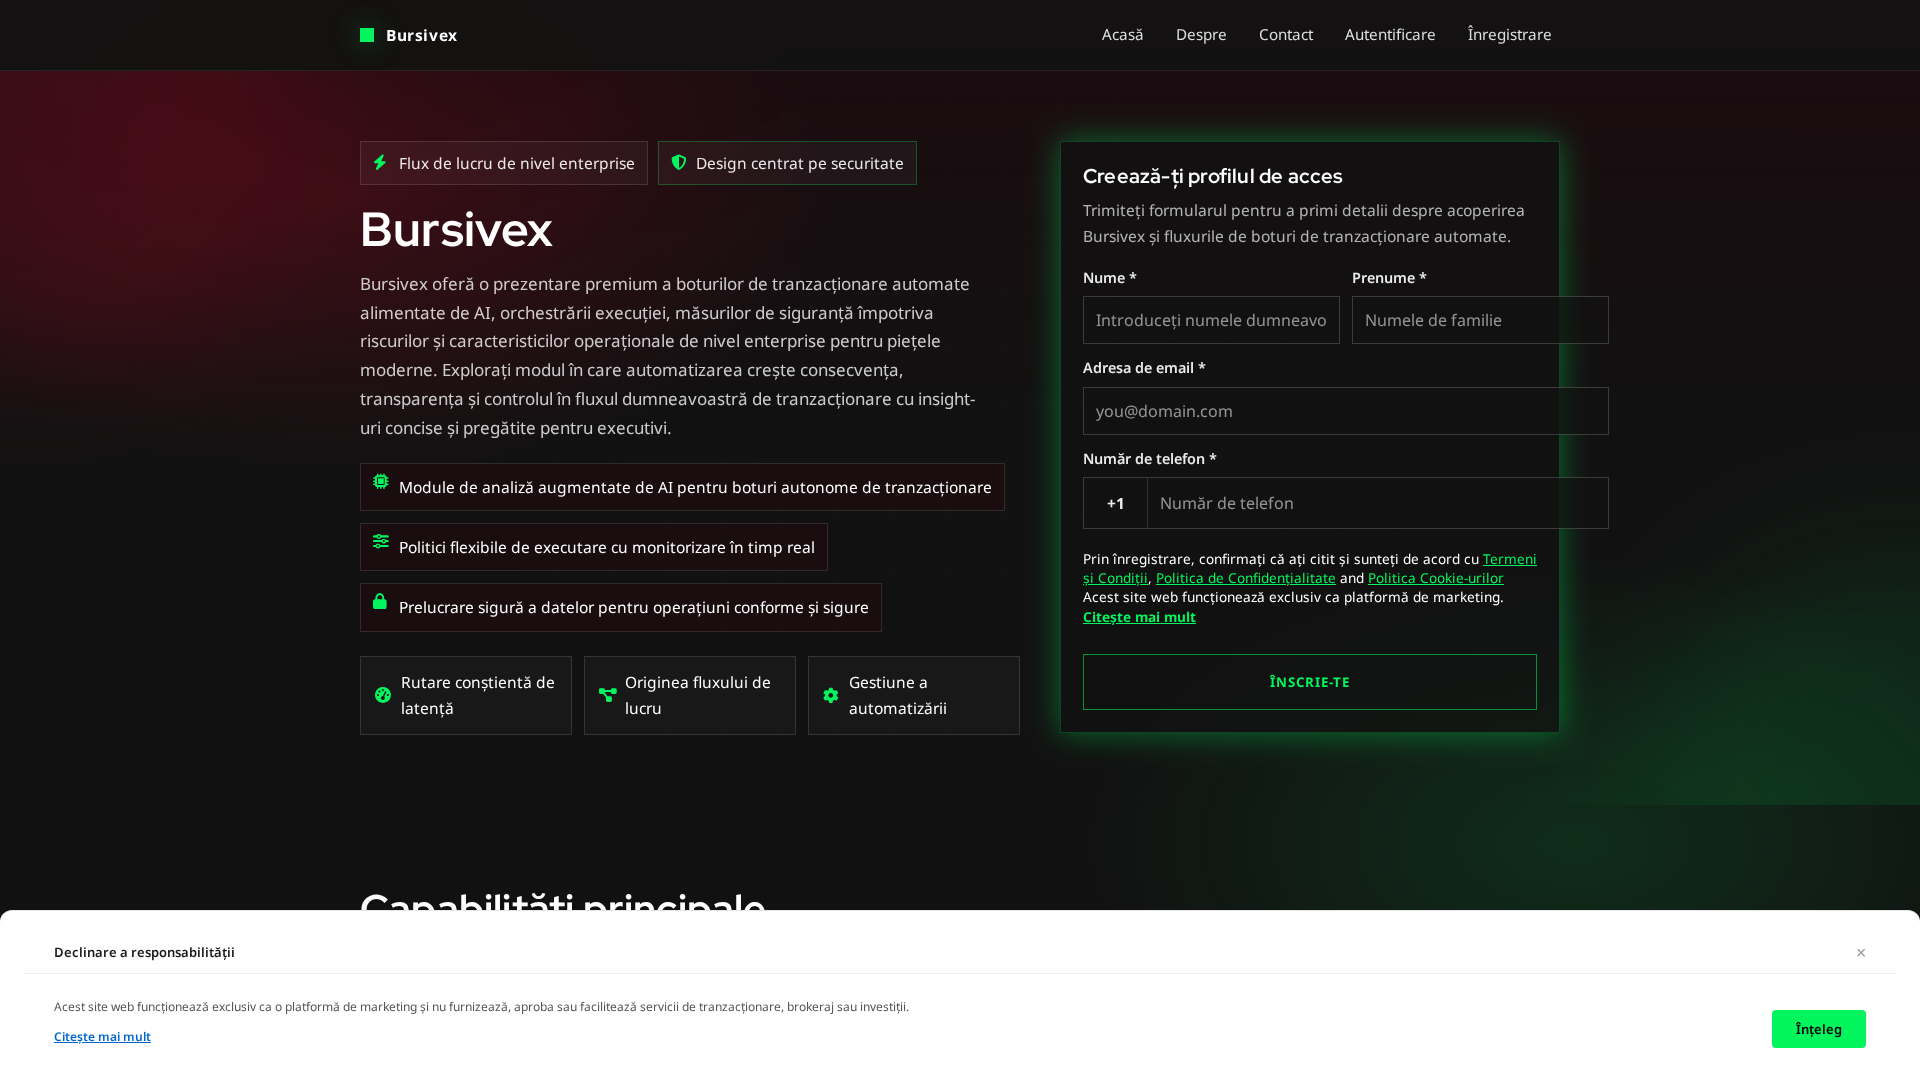
Task: Open the Autentificare login page
Action: coord(1390,35)
